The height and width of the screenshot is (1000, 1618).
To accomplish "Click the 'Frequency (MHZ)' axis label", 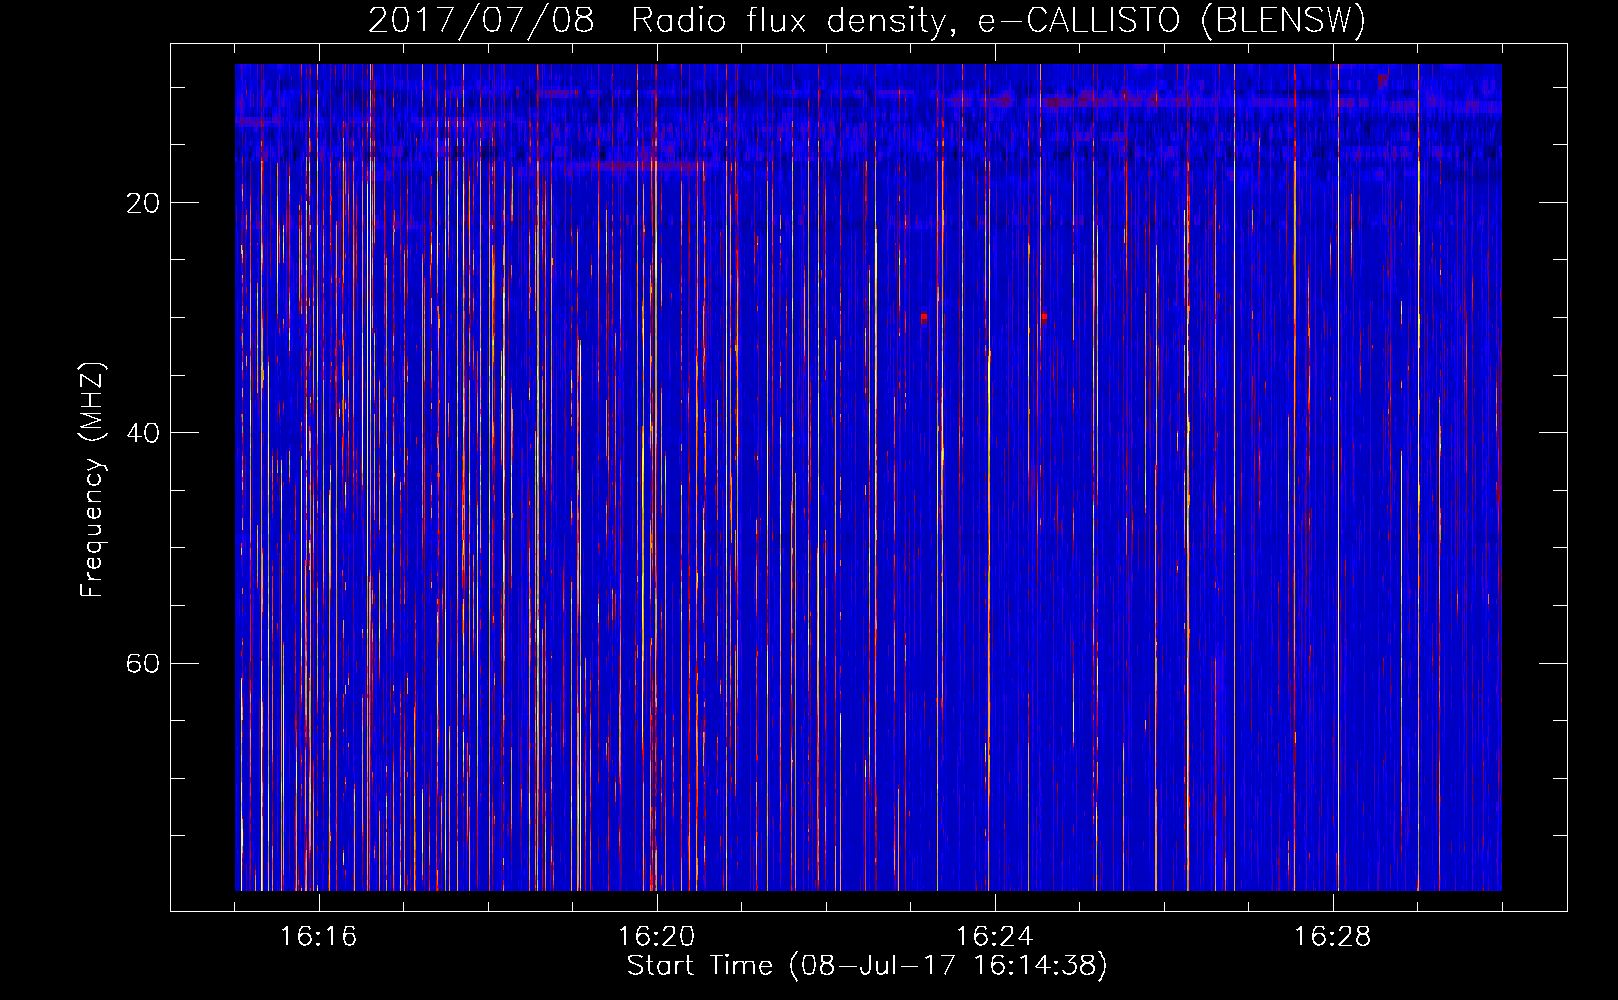I will click(92, 480).
